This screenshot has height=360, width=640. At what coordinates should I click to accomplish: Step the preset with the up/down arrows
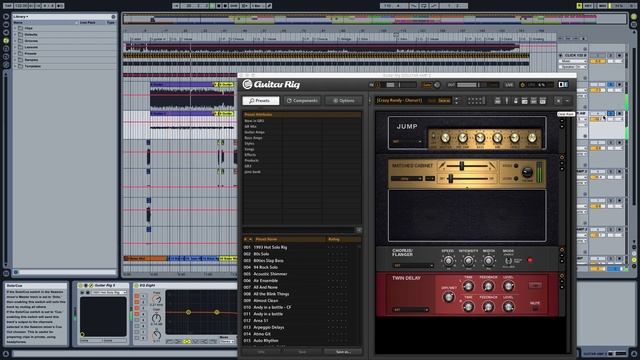[x=456, y=100]
